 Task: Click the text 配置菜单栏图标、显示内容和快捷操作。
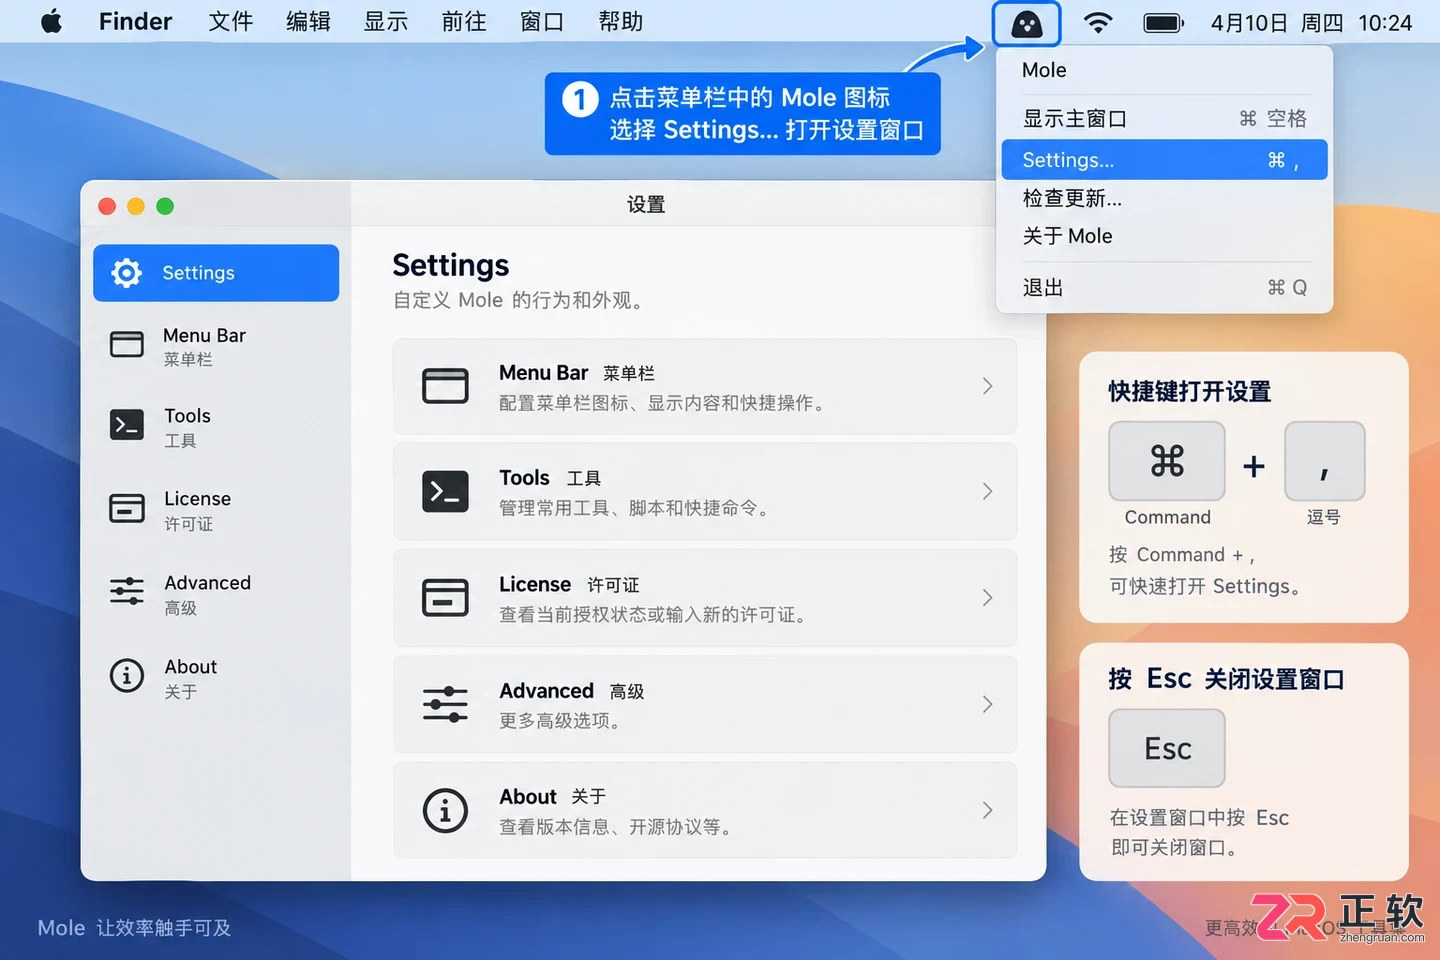click(665, 403)
